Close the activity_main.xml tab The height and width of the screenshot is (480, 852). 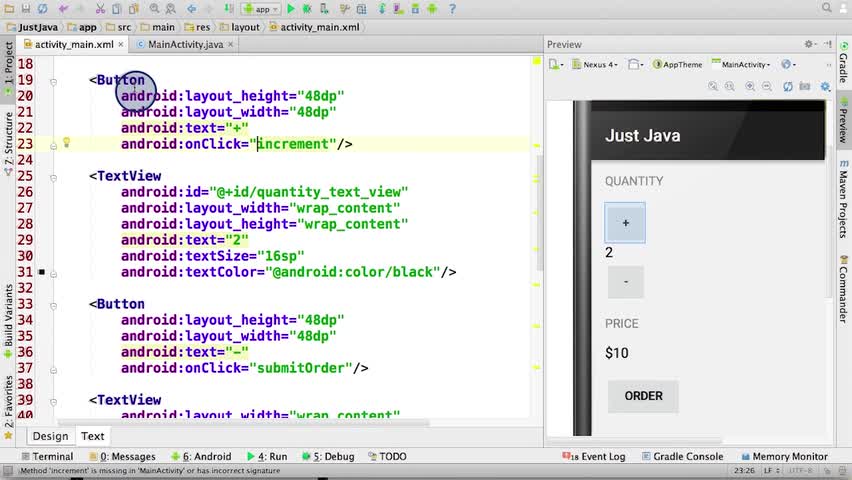[121, 45]
